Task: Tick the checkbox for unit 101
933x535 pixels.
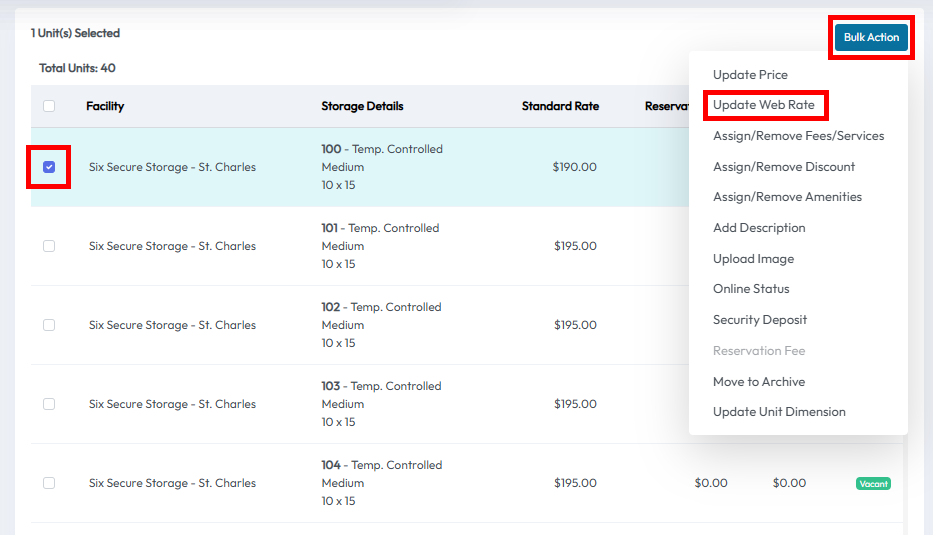Action: pyautogui.click(x=49, y=246)
